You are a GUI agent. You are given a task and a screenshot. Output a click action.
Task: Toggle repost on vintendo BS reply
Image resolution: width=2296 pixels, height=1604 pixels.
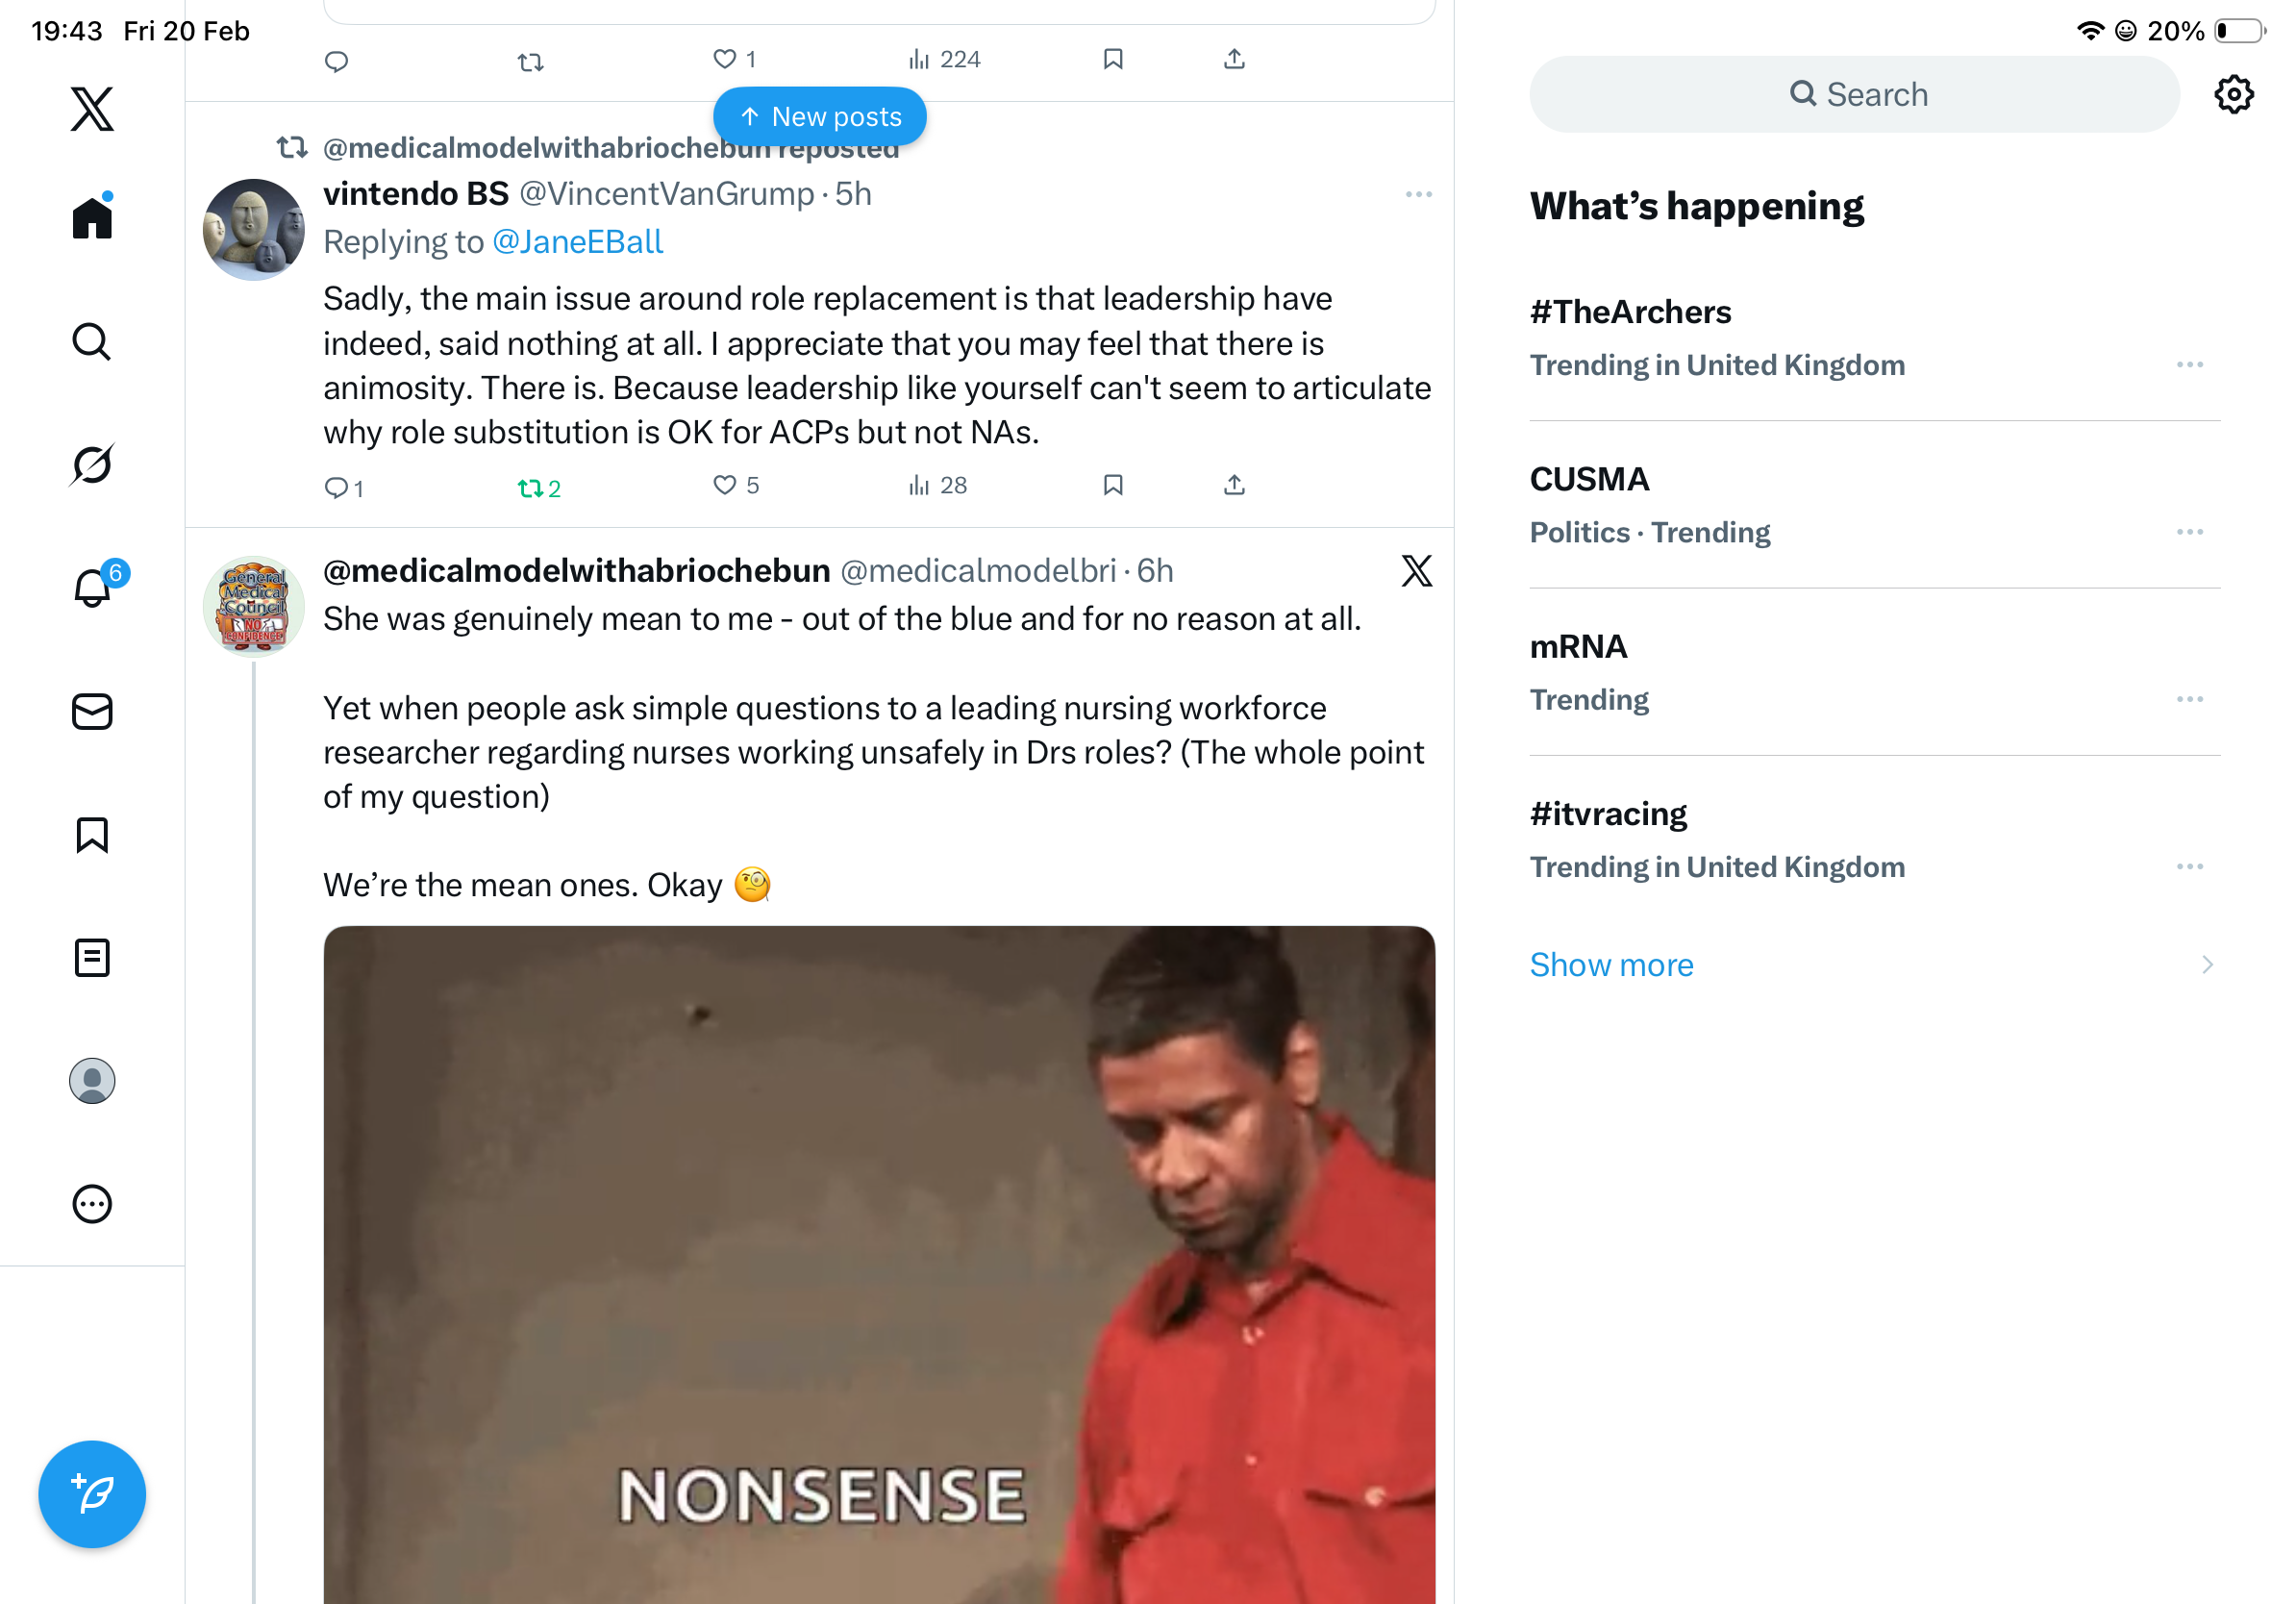[531, 488]
